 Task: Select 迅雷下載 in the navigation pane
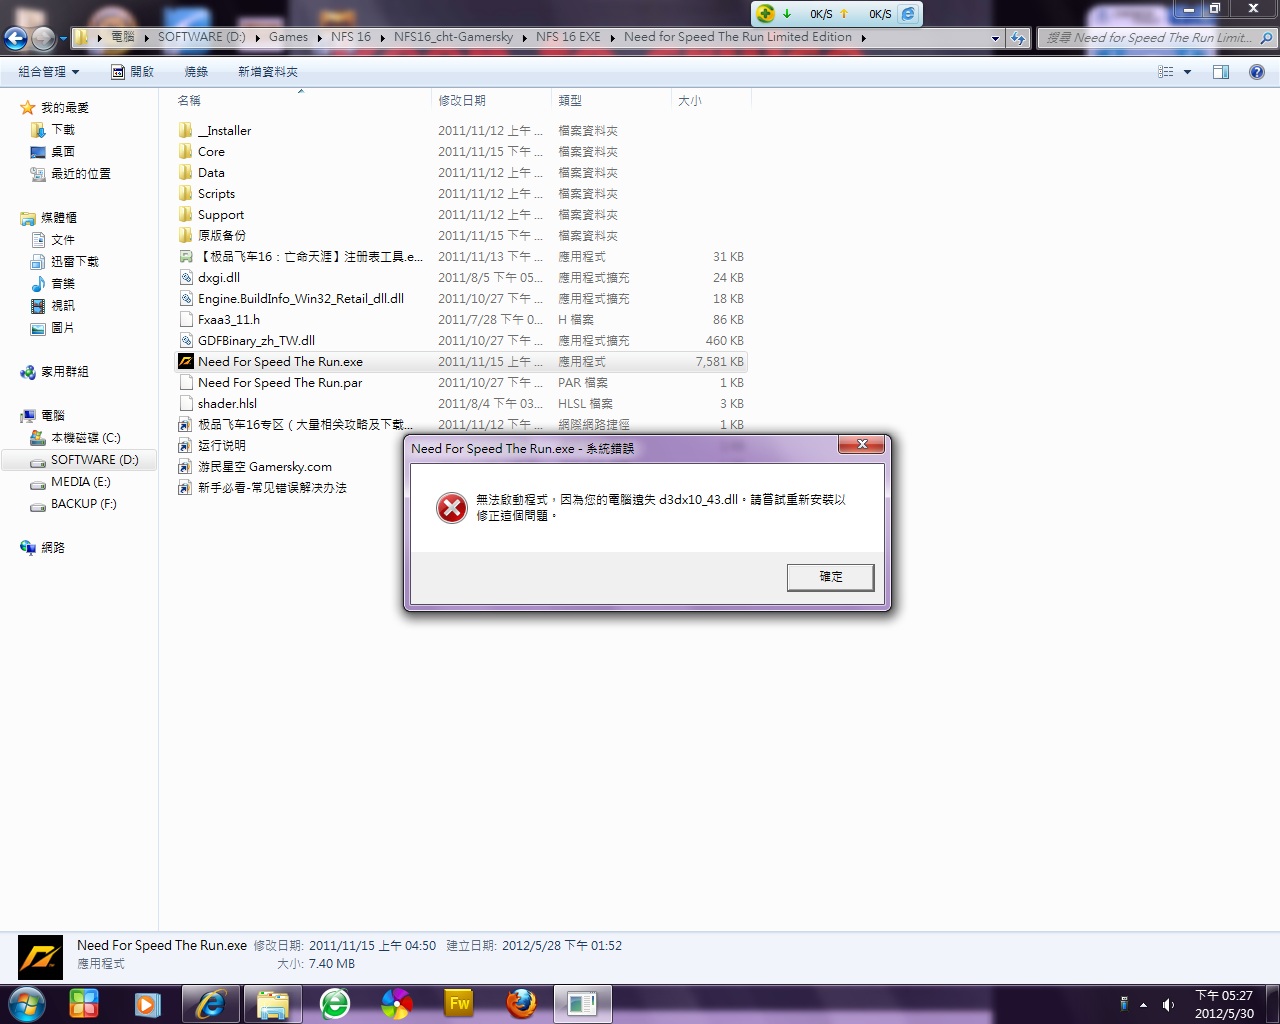(x=75, y=262)
